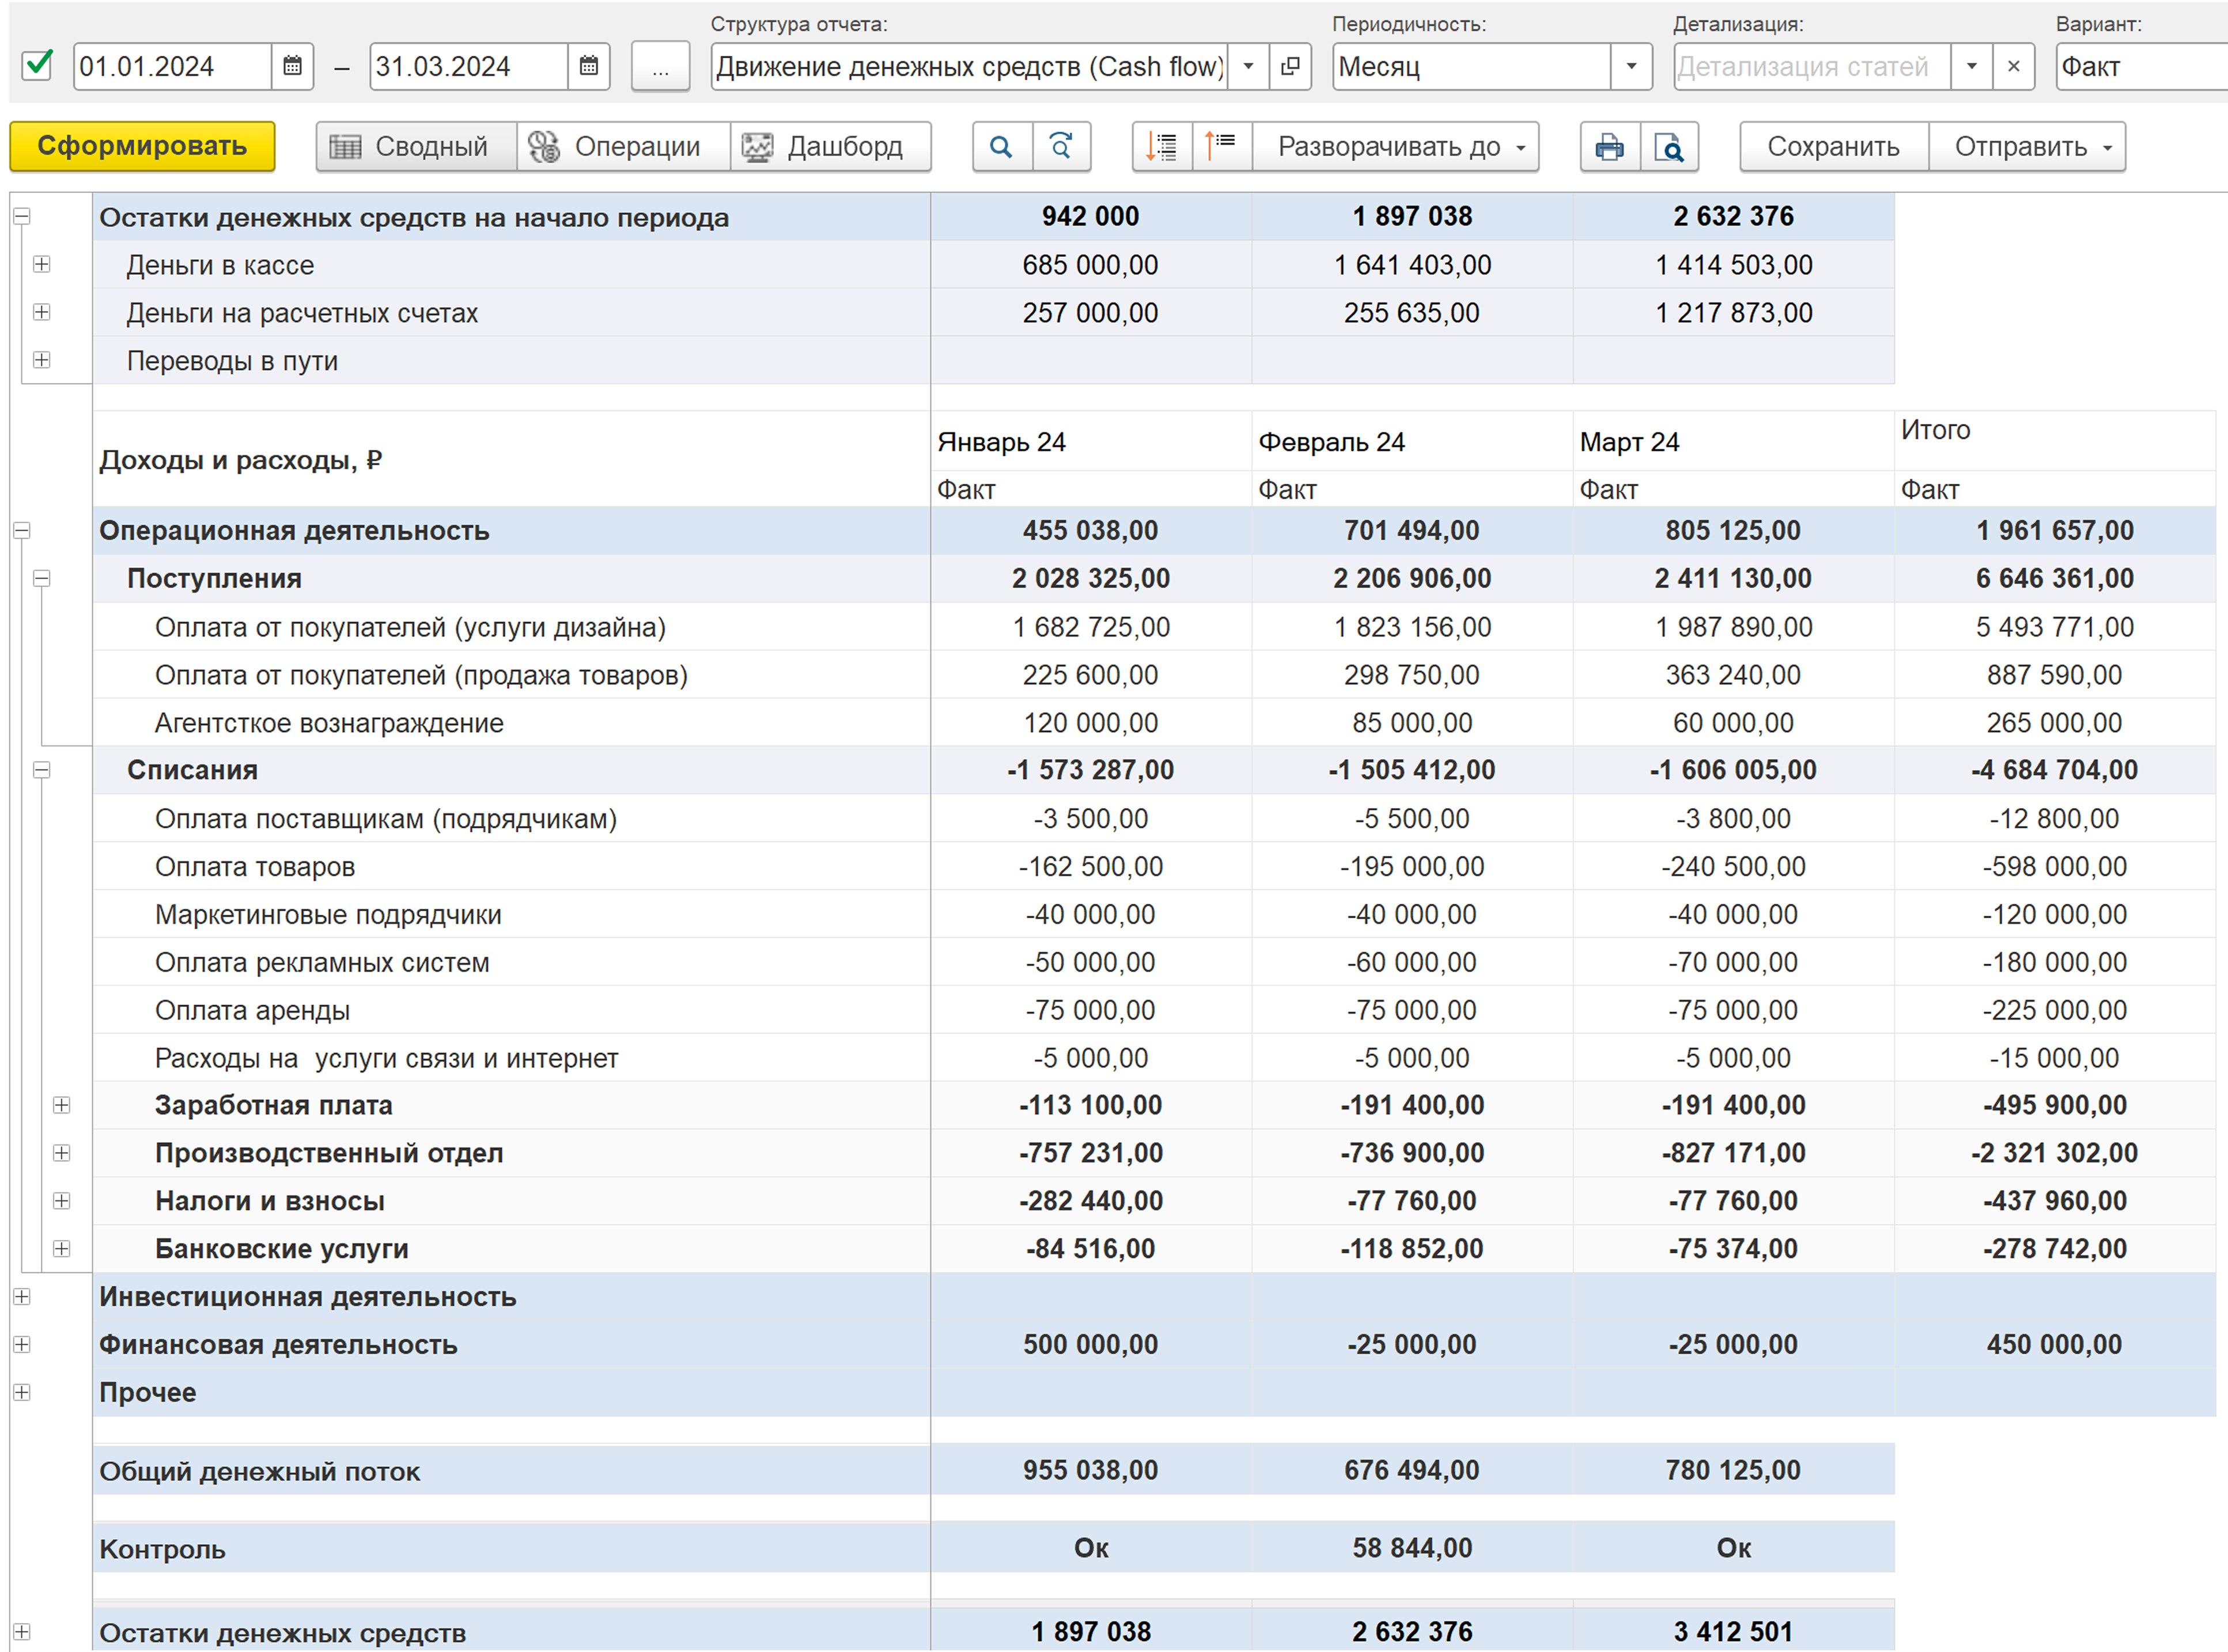Clear the Детализация field with X
Image resolution: width=2228 pixels, height=1652 pixels.
pyautogui.click(x=2014, y=67)
